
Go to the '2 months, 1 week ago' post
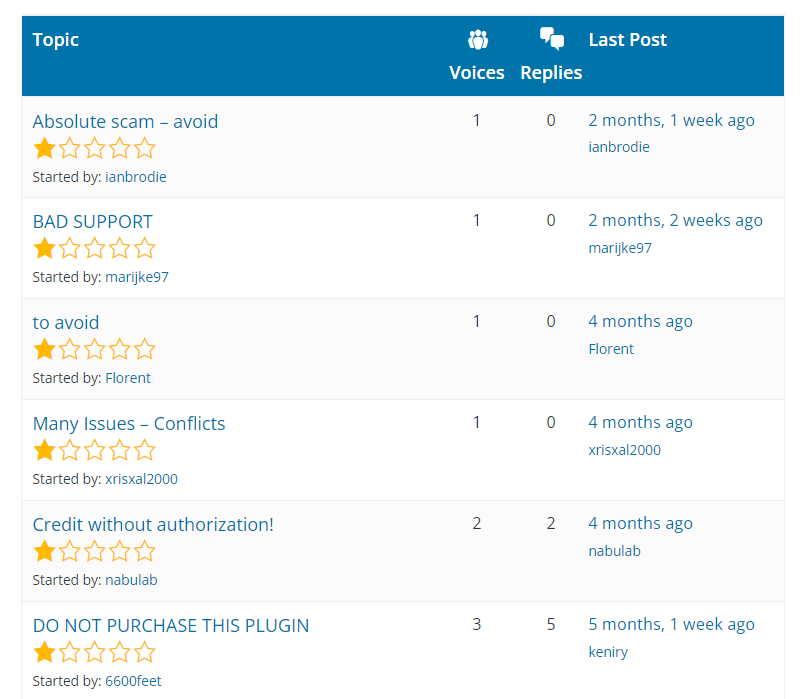point(671,120)
